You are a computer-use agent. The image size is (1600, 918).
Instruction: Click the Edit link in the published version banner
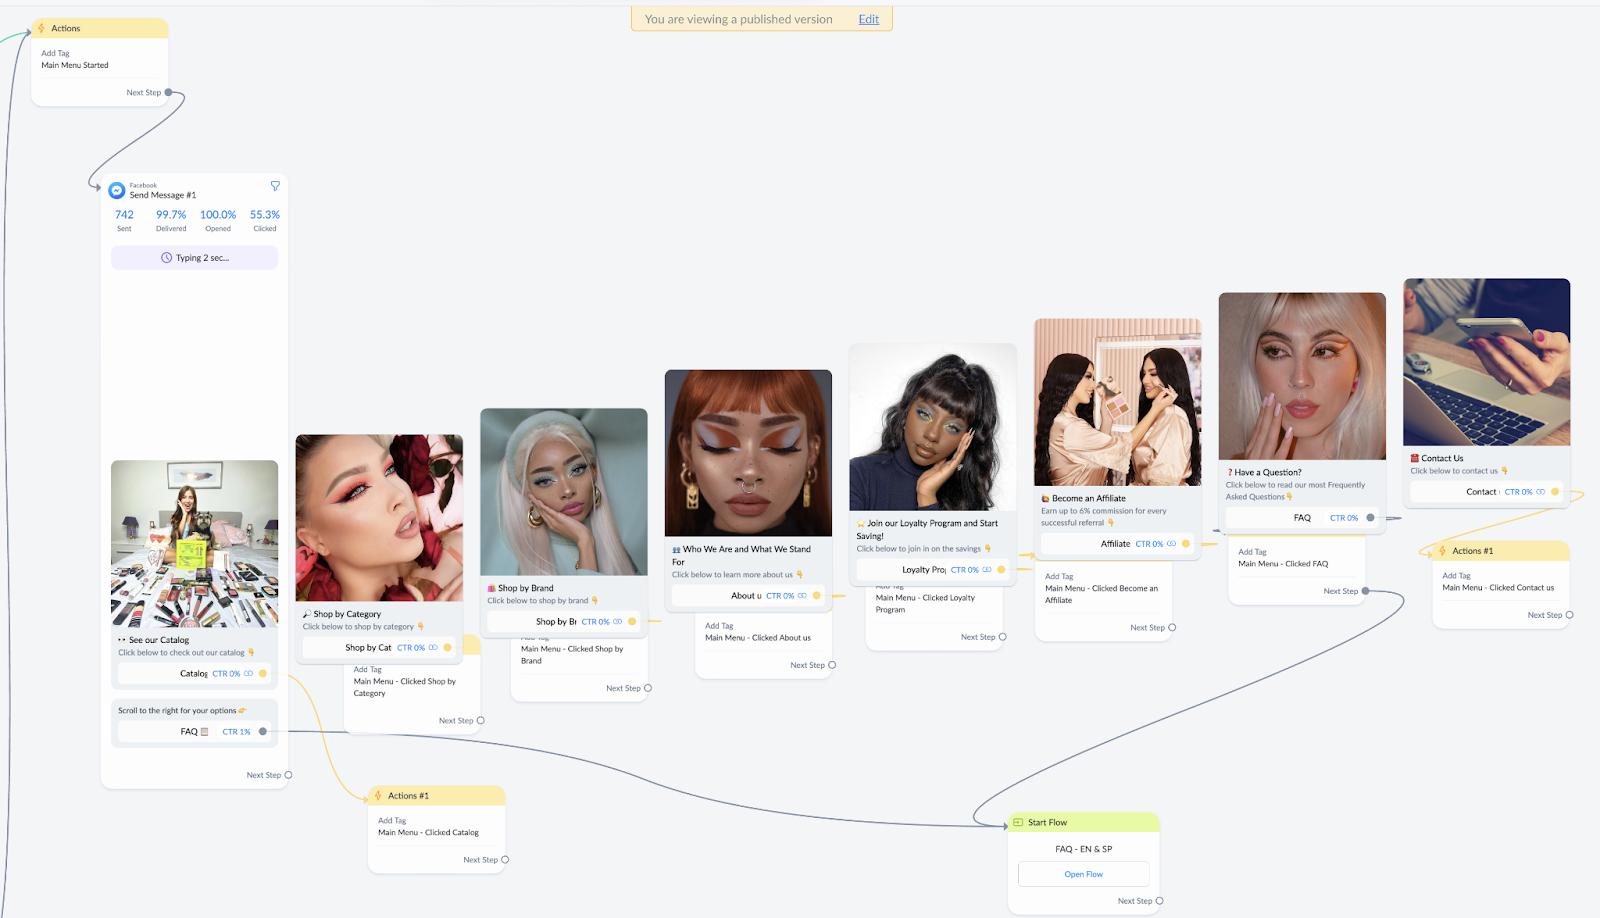[x=868, y=19]
